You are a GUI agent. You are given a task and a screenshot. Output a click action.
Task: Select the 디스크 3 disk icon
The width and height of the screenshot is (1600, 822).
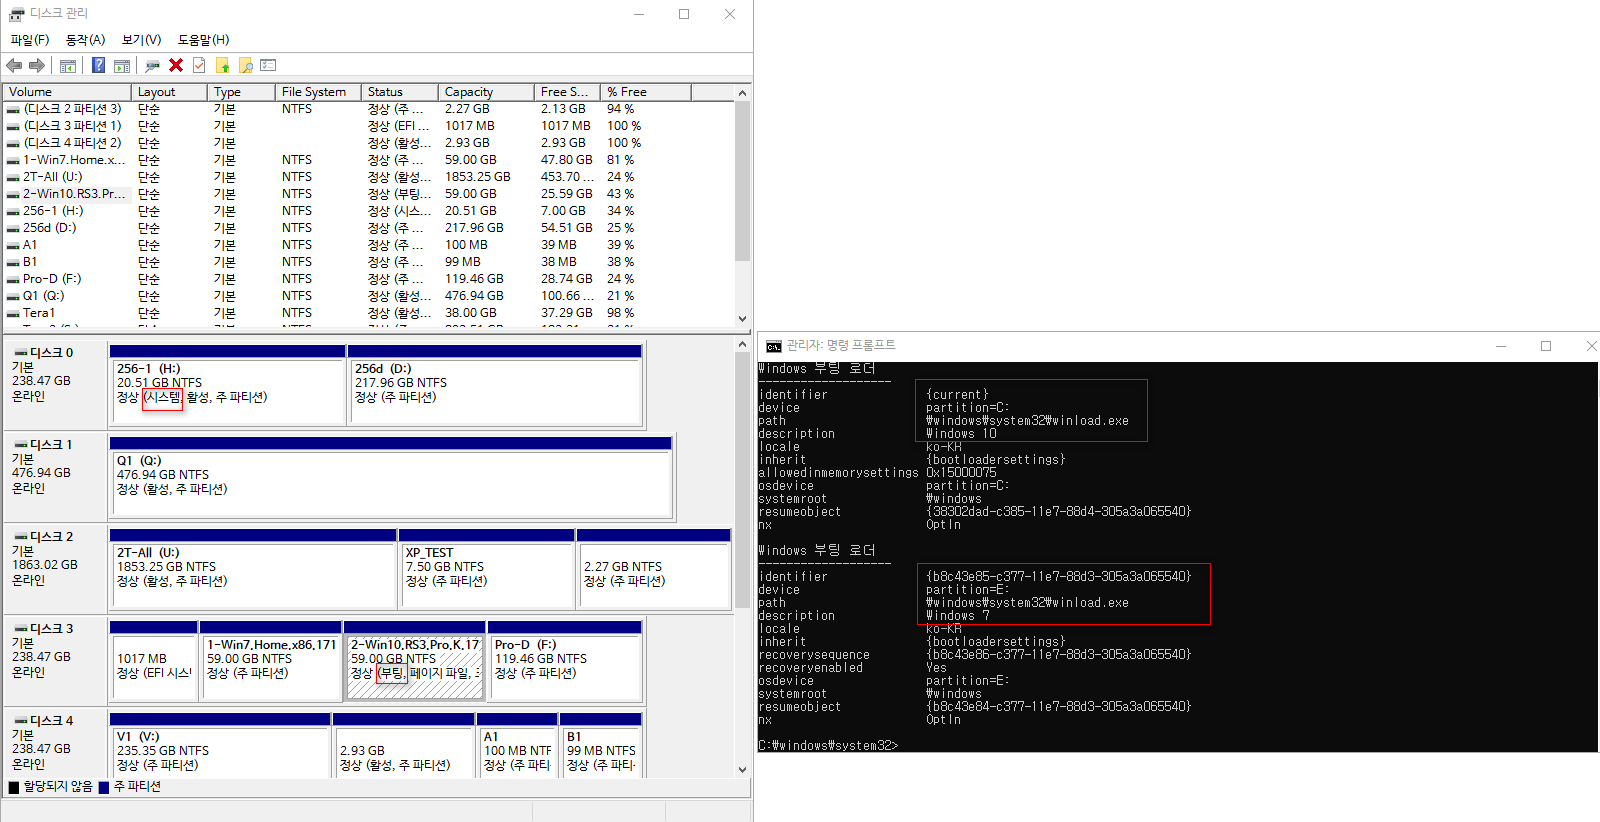(x=21, y=629)
